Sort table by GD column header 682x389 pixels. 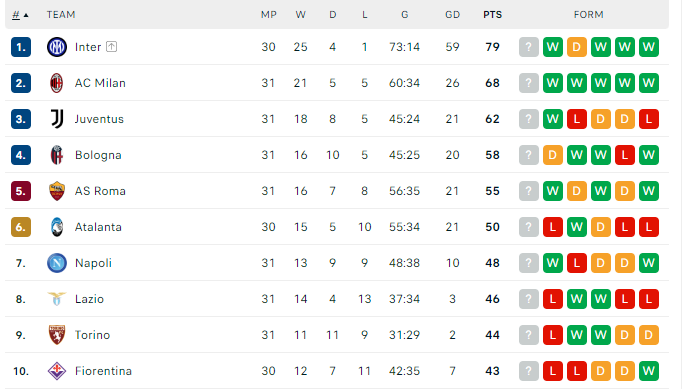click(x=452, y=15)
